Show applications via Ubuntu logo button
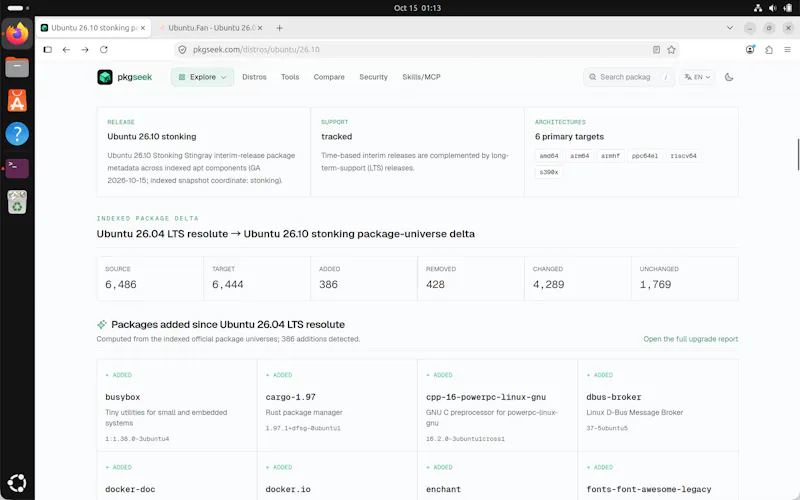The width and height of the screenshot is (800, 500). click(17, 483)
